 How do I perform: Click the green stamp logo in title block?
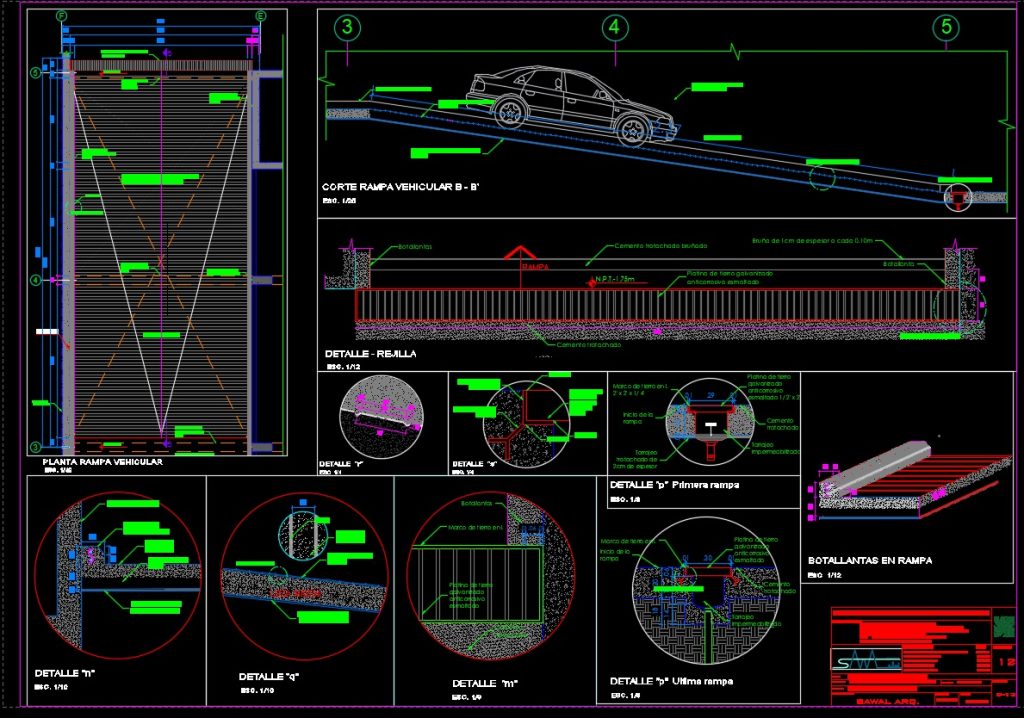(1003, 625)
